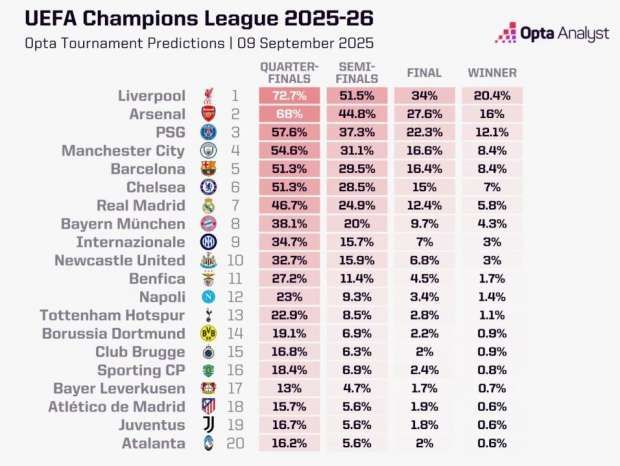Viewport: 620px width, 466px height.
Task: Click the Bayern München crest
Action: tap(208, 224)
